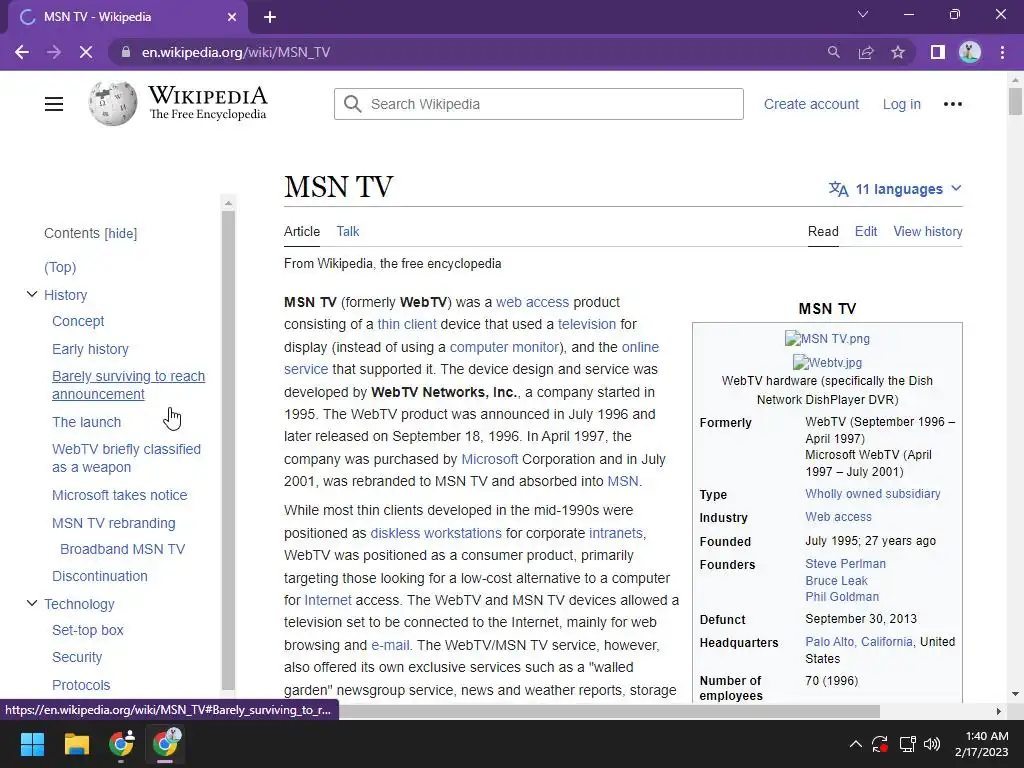Screen dimensions: 1024x768
Task: Click the Wikipedia globe logo
Action: click(x=113, y=103)
